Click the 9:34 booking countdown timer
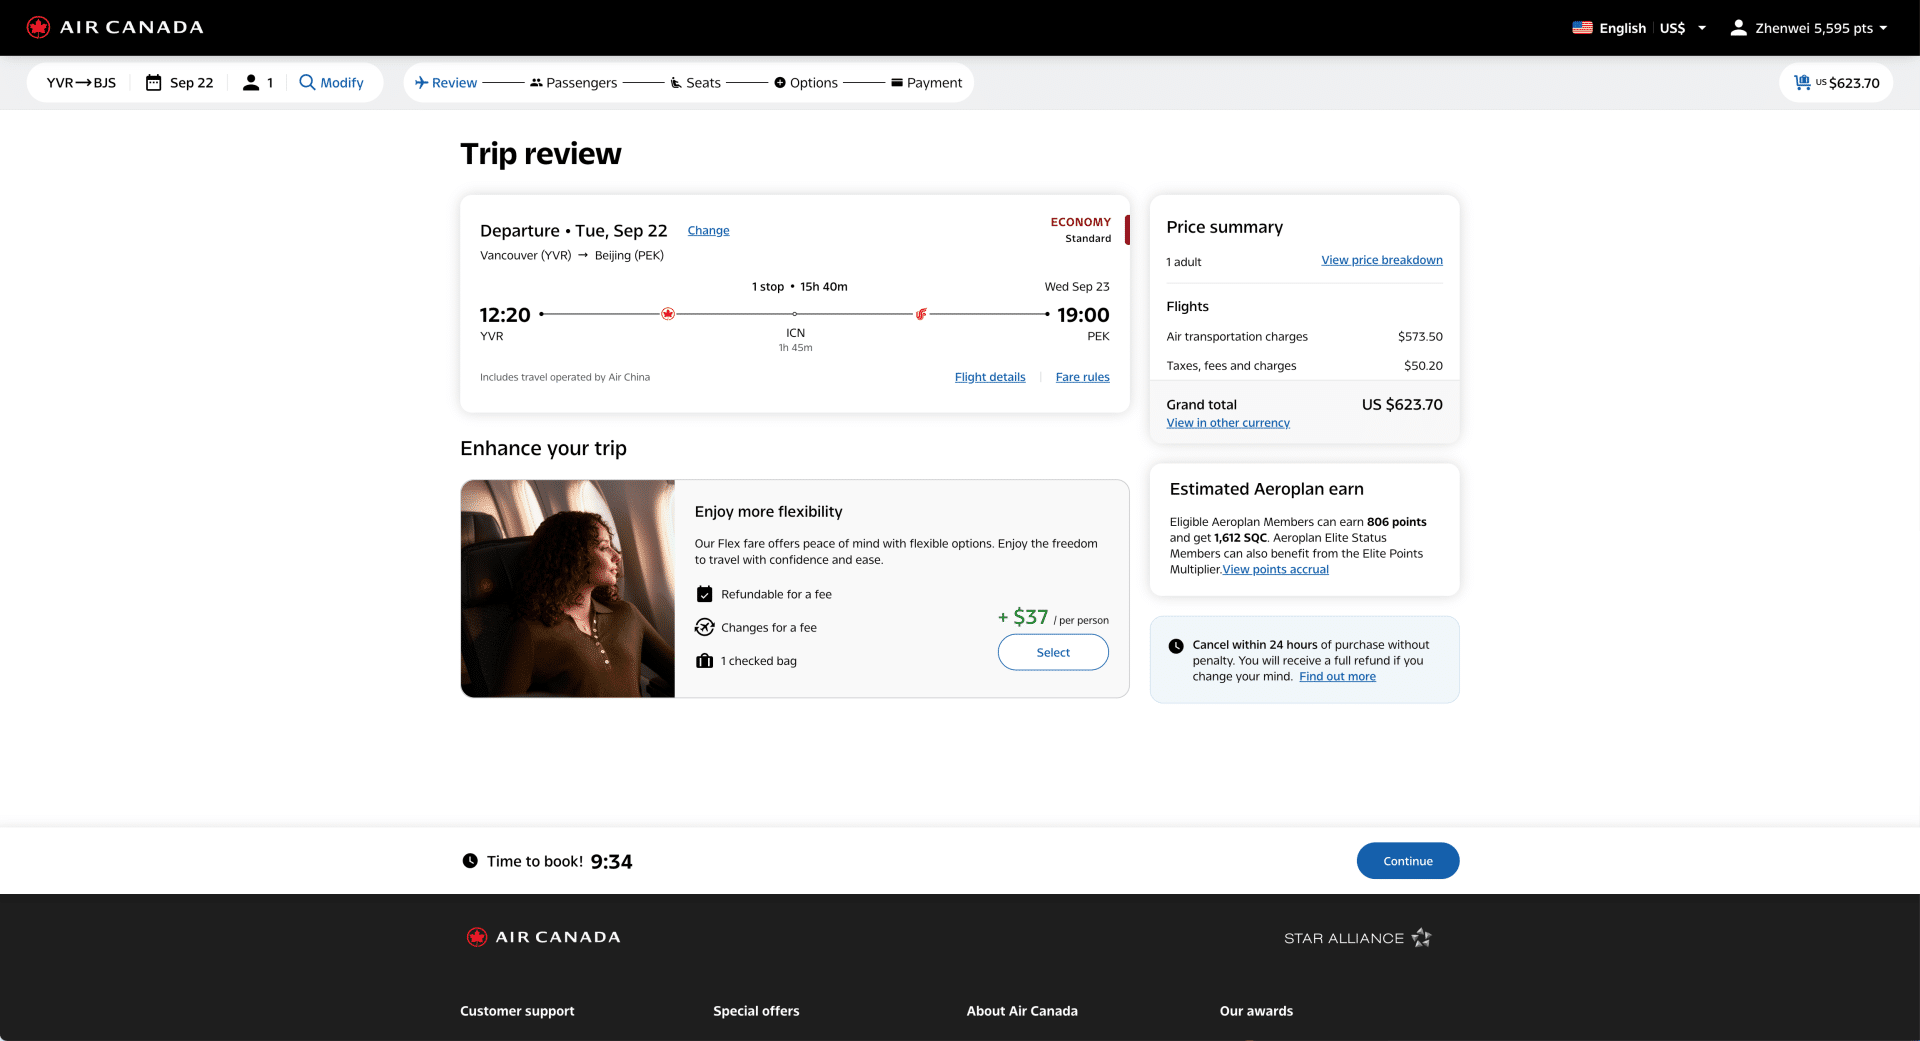 (611, 861)
